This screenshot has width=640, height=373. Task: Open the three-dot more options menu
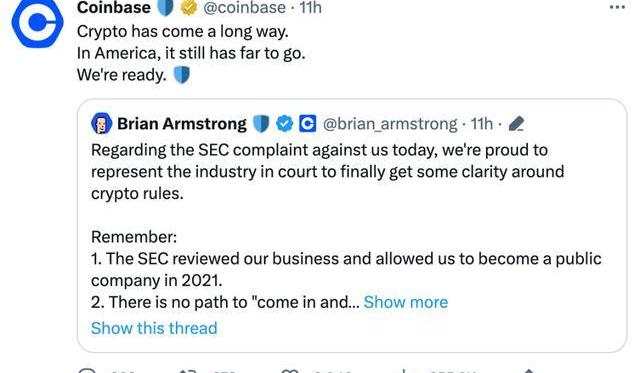[617, 7]
